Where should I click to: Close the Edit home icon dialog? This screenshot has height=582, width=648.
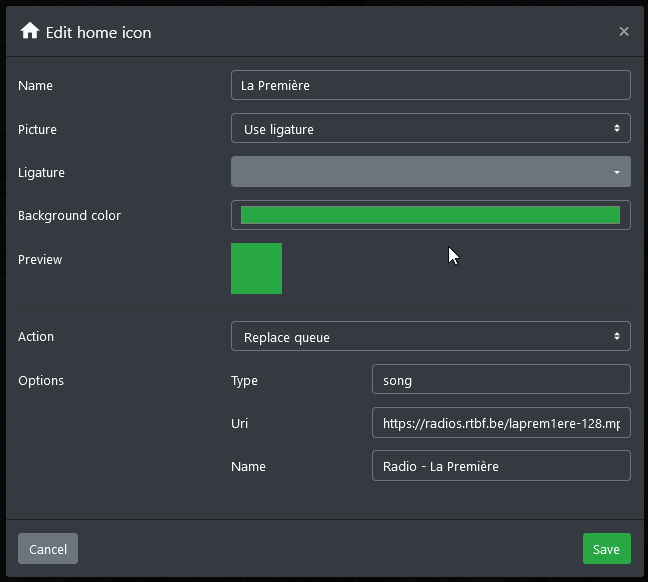click(624, 31)
